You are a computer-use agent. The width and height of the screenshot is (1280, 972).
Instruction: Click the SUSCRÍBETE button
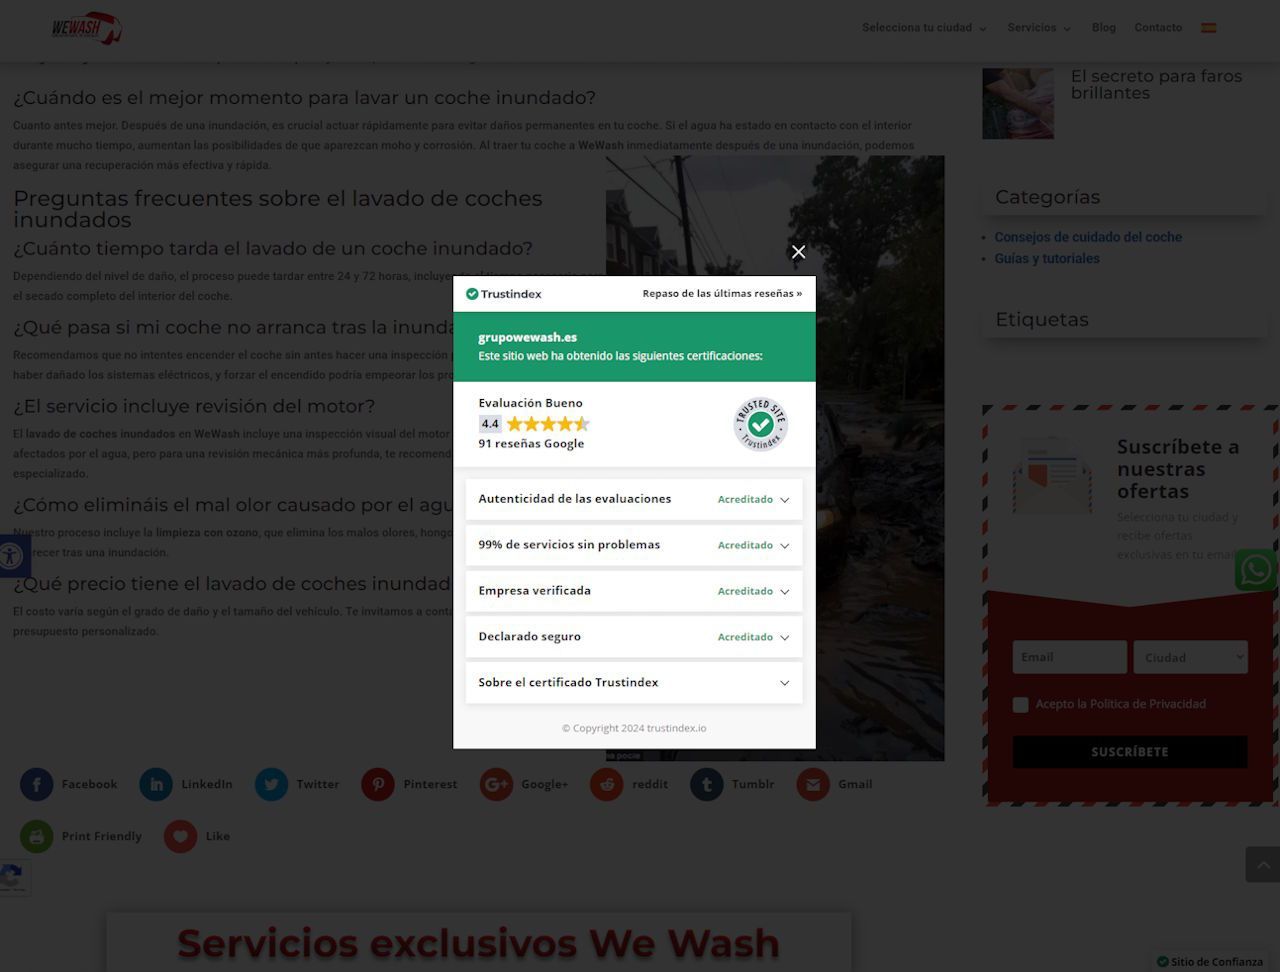click(x=1130, y=752)
